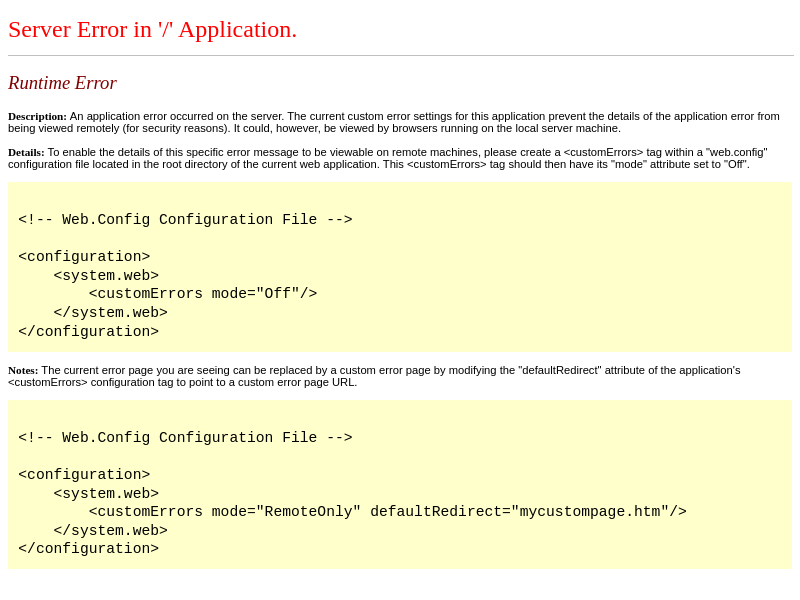Click the bold 'Notes:' label
The width and height of the screenshot is (800, 600).
23,370
